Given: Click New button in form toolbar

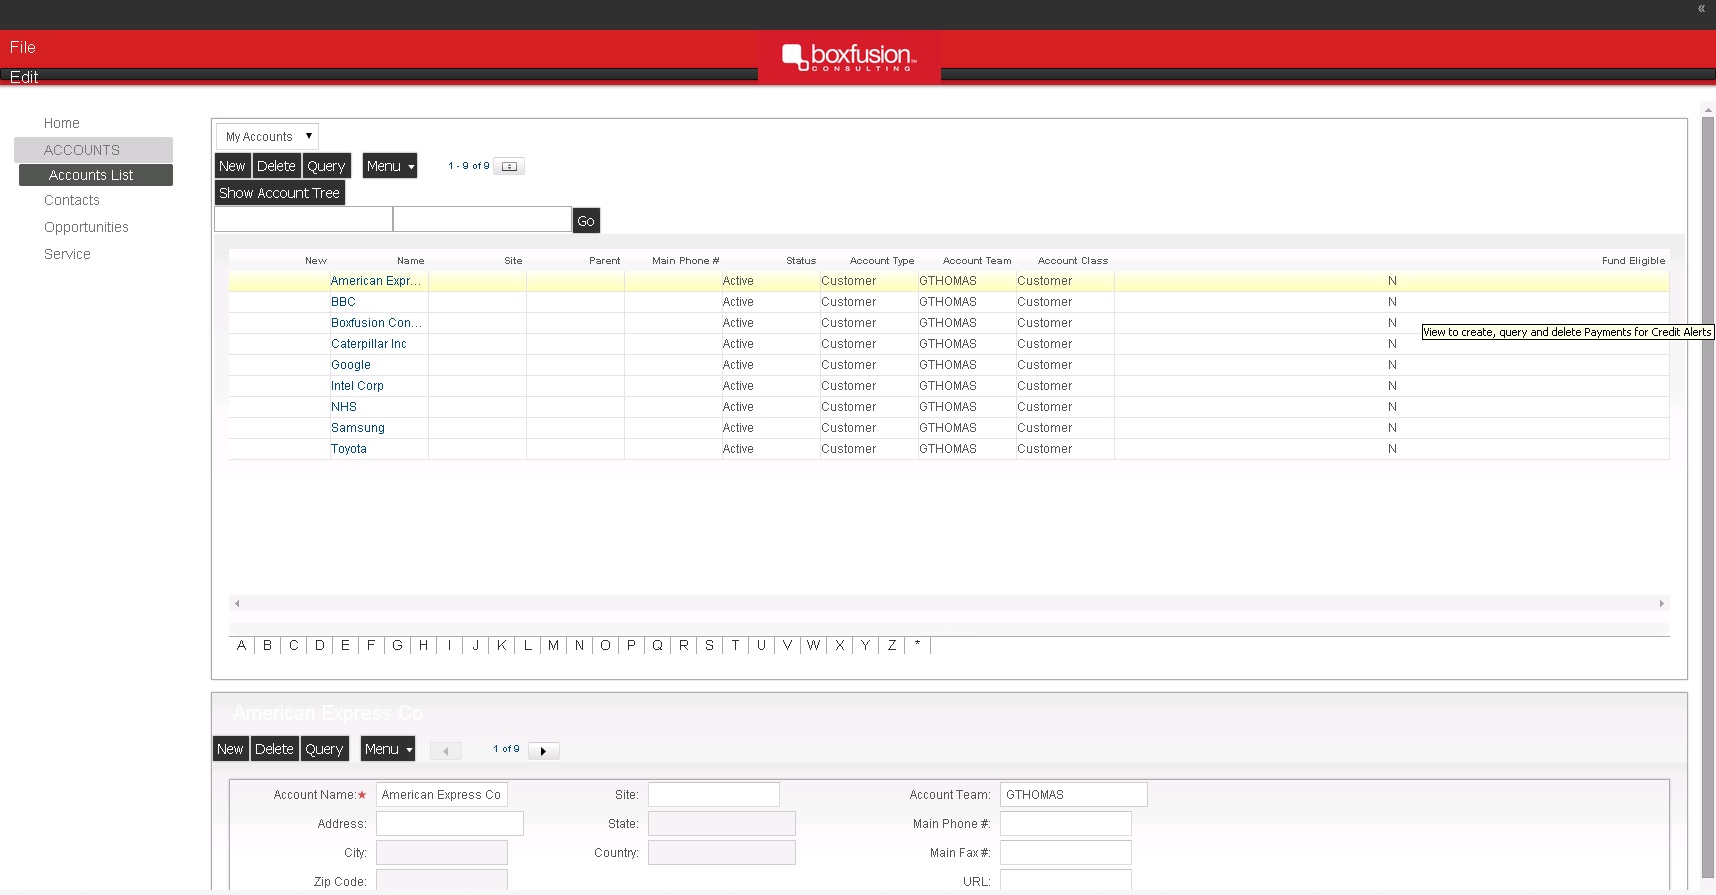Looking at the screenshot, I should click(230, 749).
